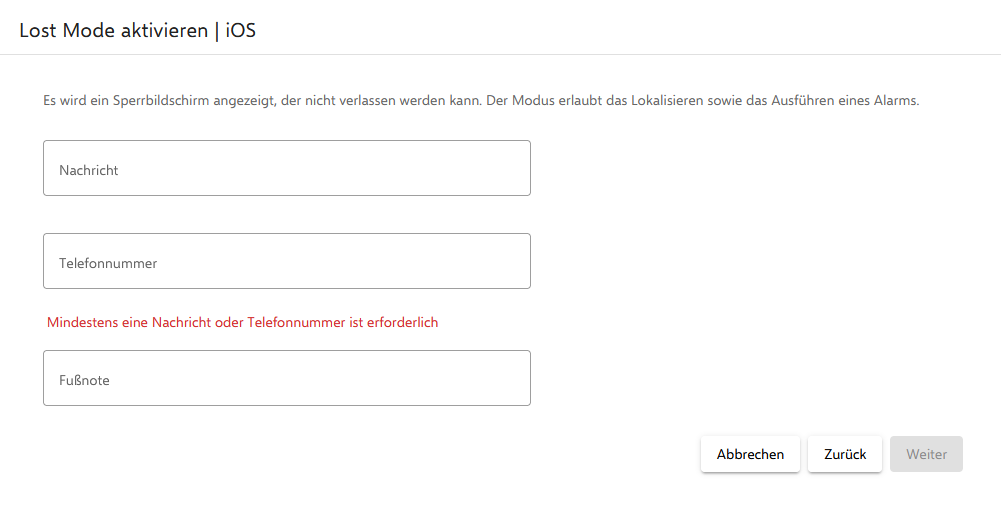Click the red validation error message
This screenshot has height=520, width=1001.
point(242,323)
